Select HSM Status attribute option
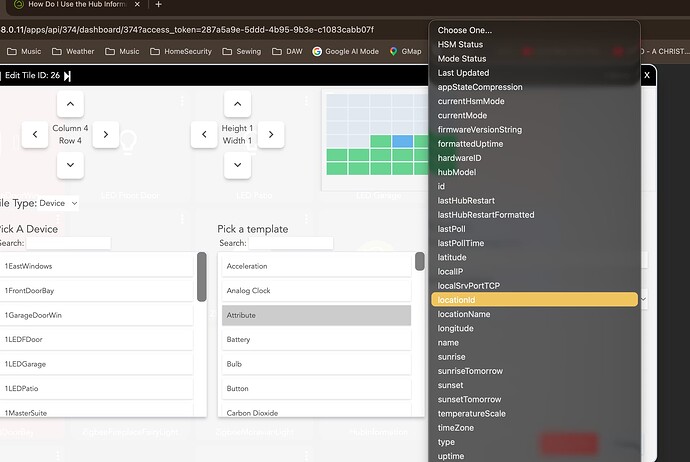Image resolution: width=690 pixels, height=462 pixels. coord(534,44)
